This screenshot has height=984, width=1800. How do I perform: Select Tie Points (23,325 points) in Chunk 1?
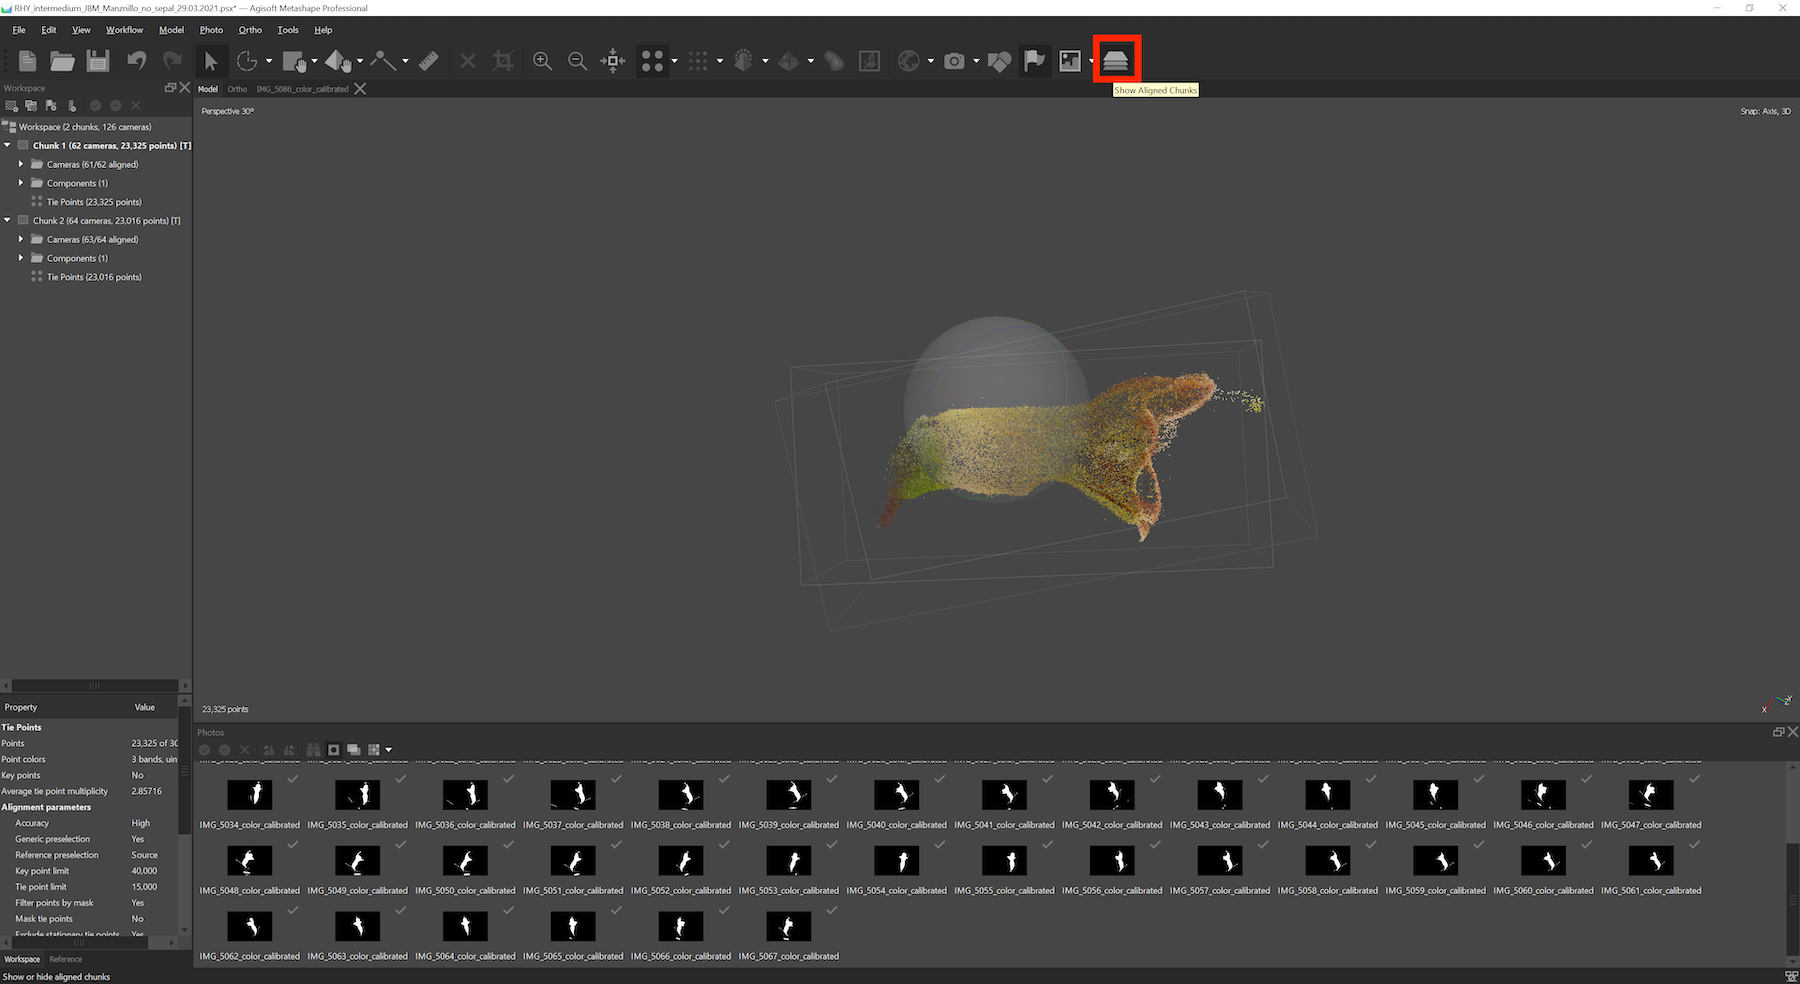point(94,202)
